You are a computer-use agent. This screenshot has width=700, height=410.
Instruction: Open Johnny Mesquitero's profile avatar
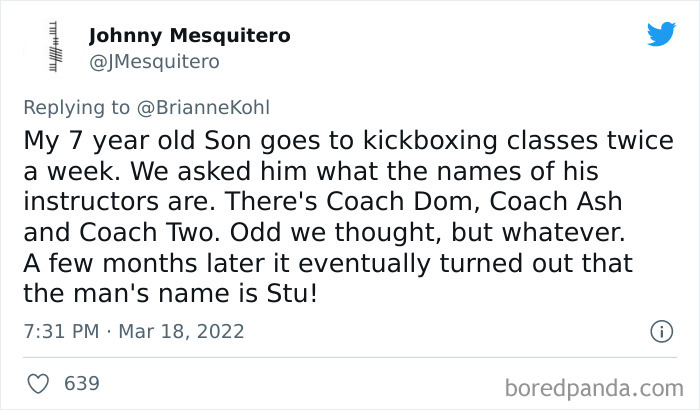[49, 48]
